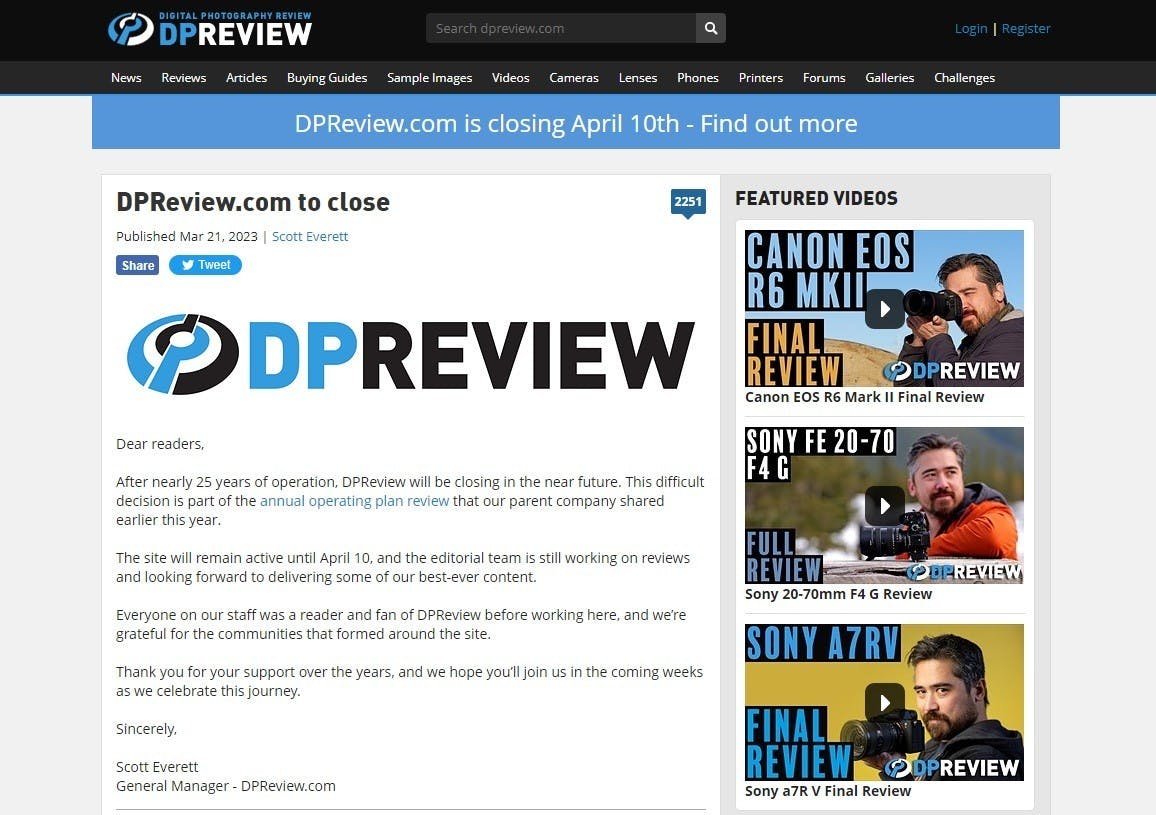Viewport: 1156px width, 815px height.
Task: Click the DPReview logo in header
Action: [x=210, y=29]
